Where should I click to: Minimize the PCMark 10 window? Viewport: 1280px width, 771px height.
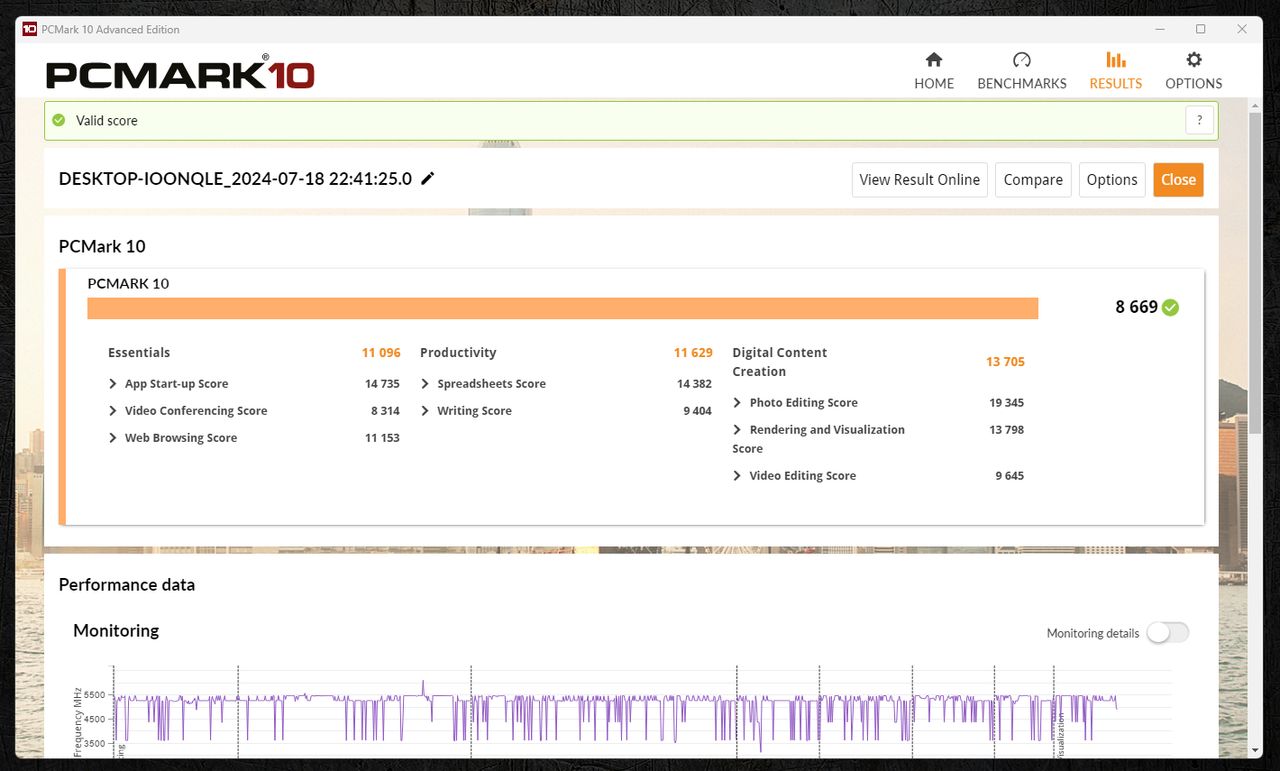click(1158, 29)
